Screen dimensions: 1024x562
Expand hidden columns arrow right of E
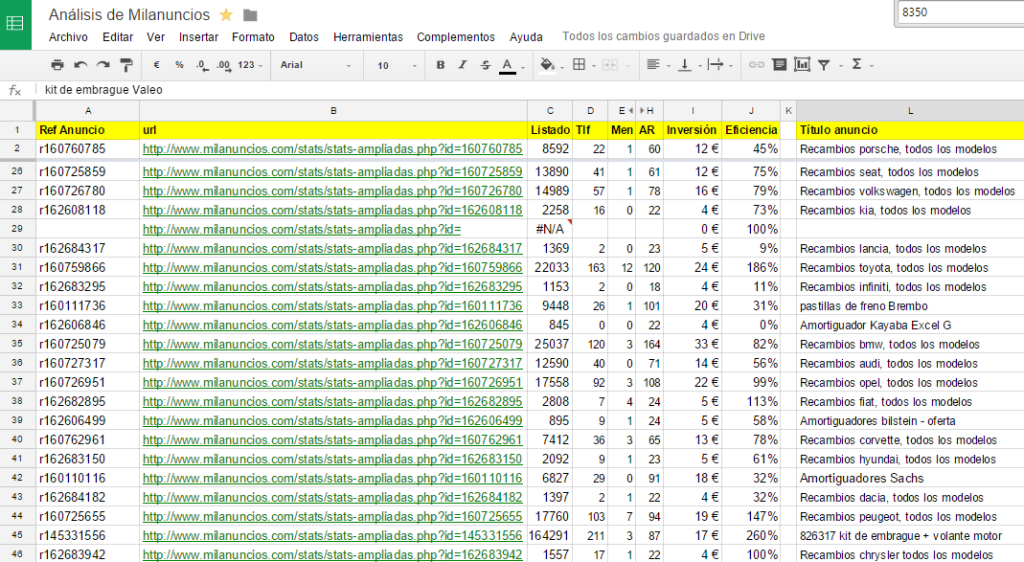pyautogui.click(x=631, y=111)
